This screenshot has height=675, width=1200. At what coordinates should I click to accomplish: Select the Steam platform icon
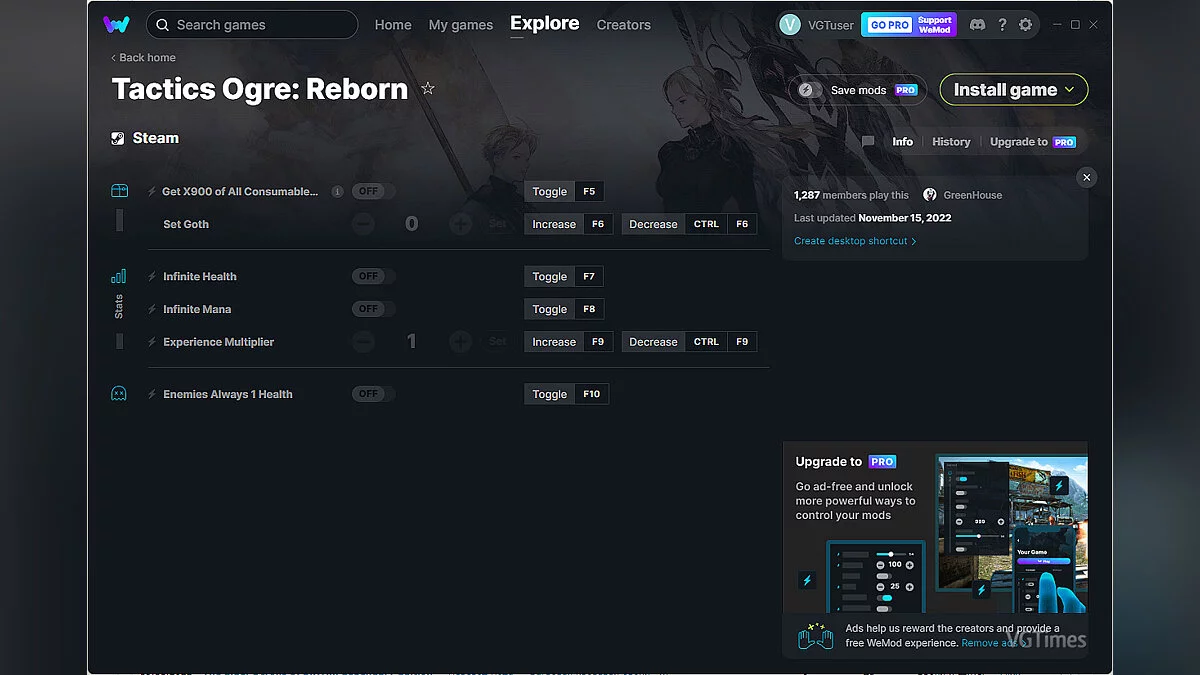click(118, 139)
